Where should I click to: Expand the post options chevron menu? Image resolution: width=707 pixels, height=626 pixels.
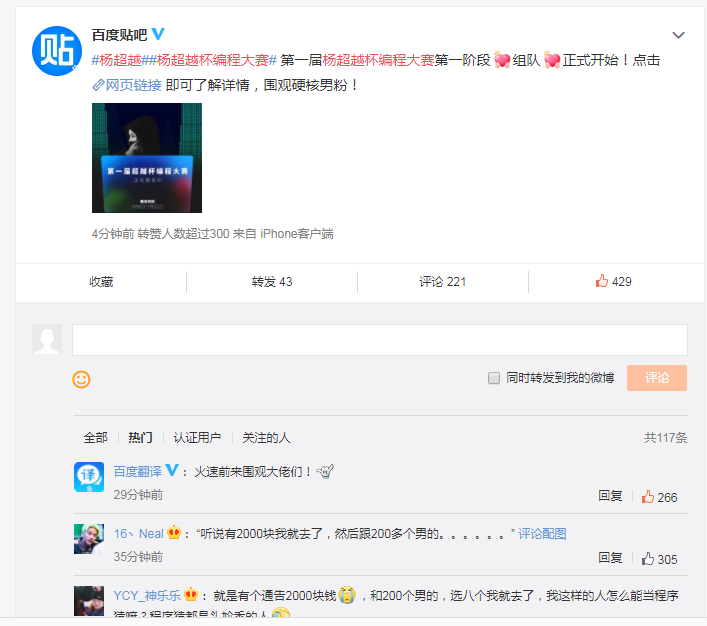click(x=678, y=35)
